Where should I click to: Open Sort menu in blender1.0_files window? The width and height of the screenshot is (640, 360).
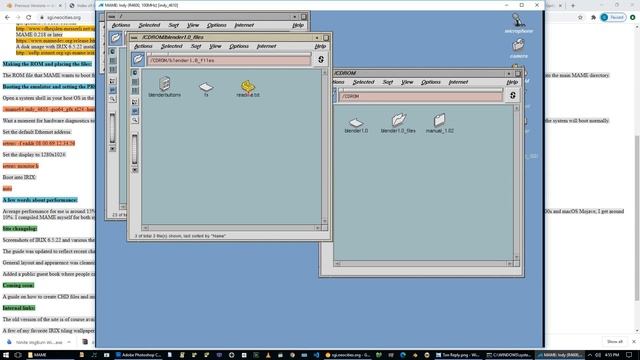click(196, 47)
